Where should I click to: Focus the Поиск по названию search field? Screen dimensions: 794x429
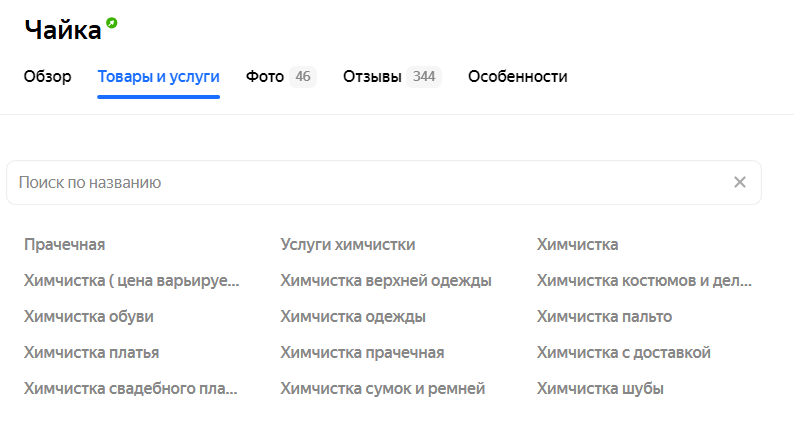[x=384, y=182]
